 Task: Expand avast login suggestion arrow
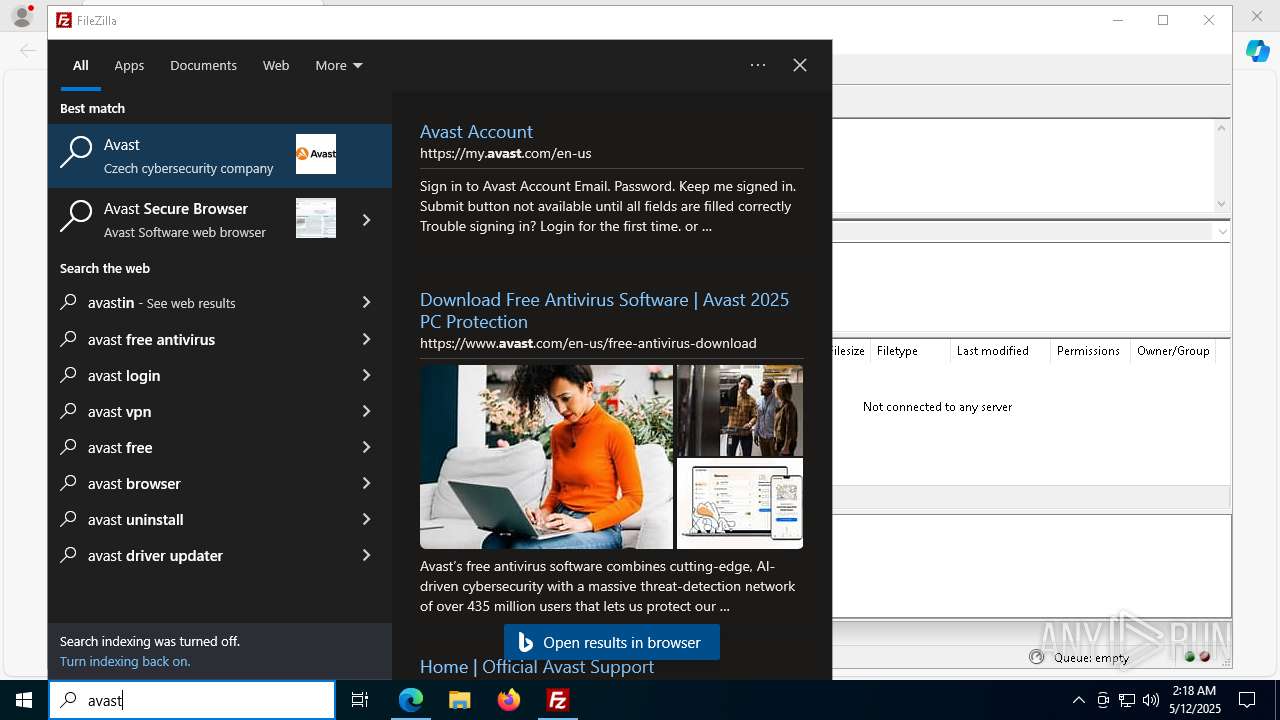point(366,375)
